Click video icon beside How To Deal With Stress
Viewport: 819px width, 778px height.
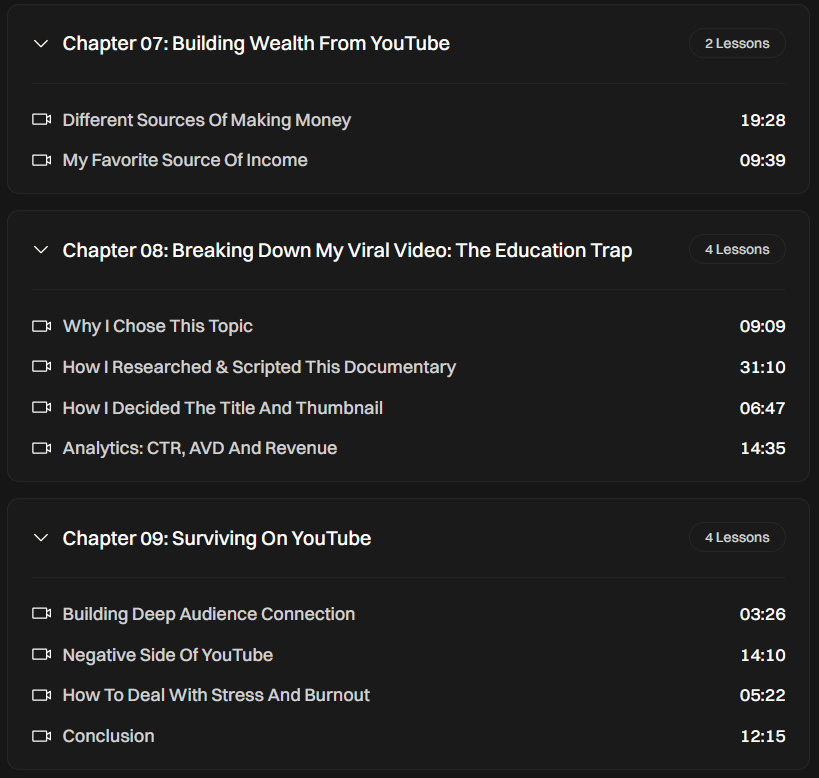pos(41,695)
